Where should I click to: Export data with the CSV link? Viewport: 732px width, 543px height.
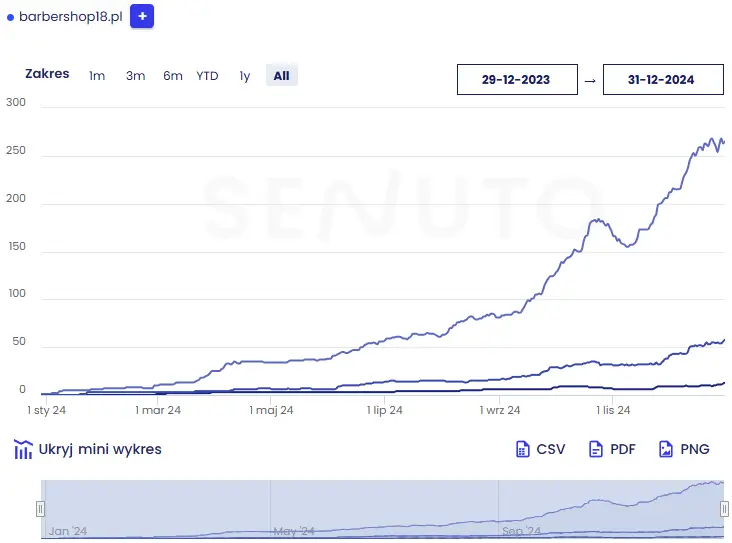coord(550,449)
